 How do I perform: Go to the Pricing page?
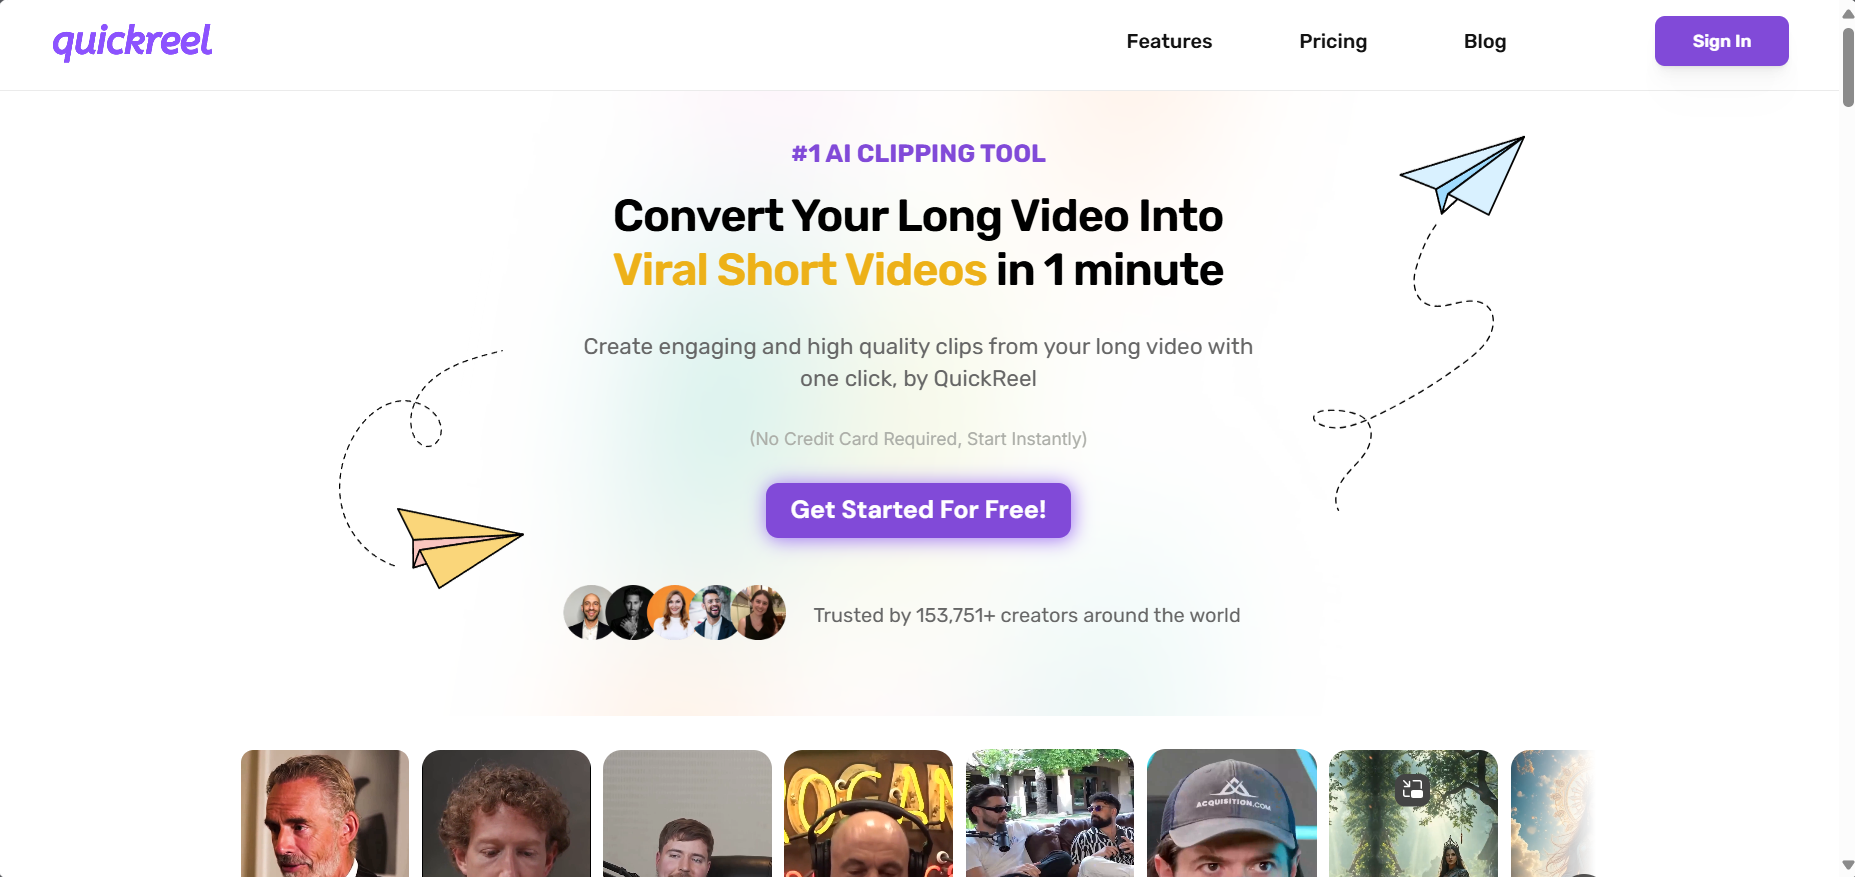click(1333, 41)
